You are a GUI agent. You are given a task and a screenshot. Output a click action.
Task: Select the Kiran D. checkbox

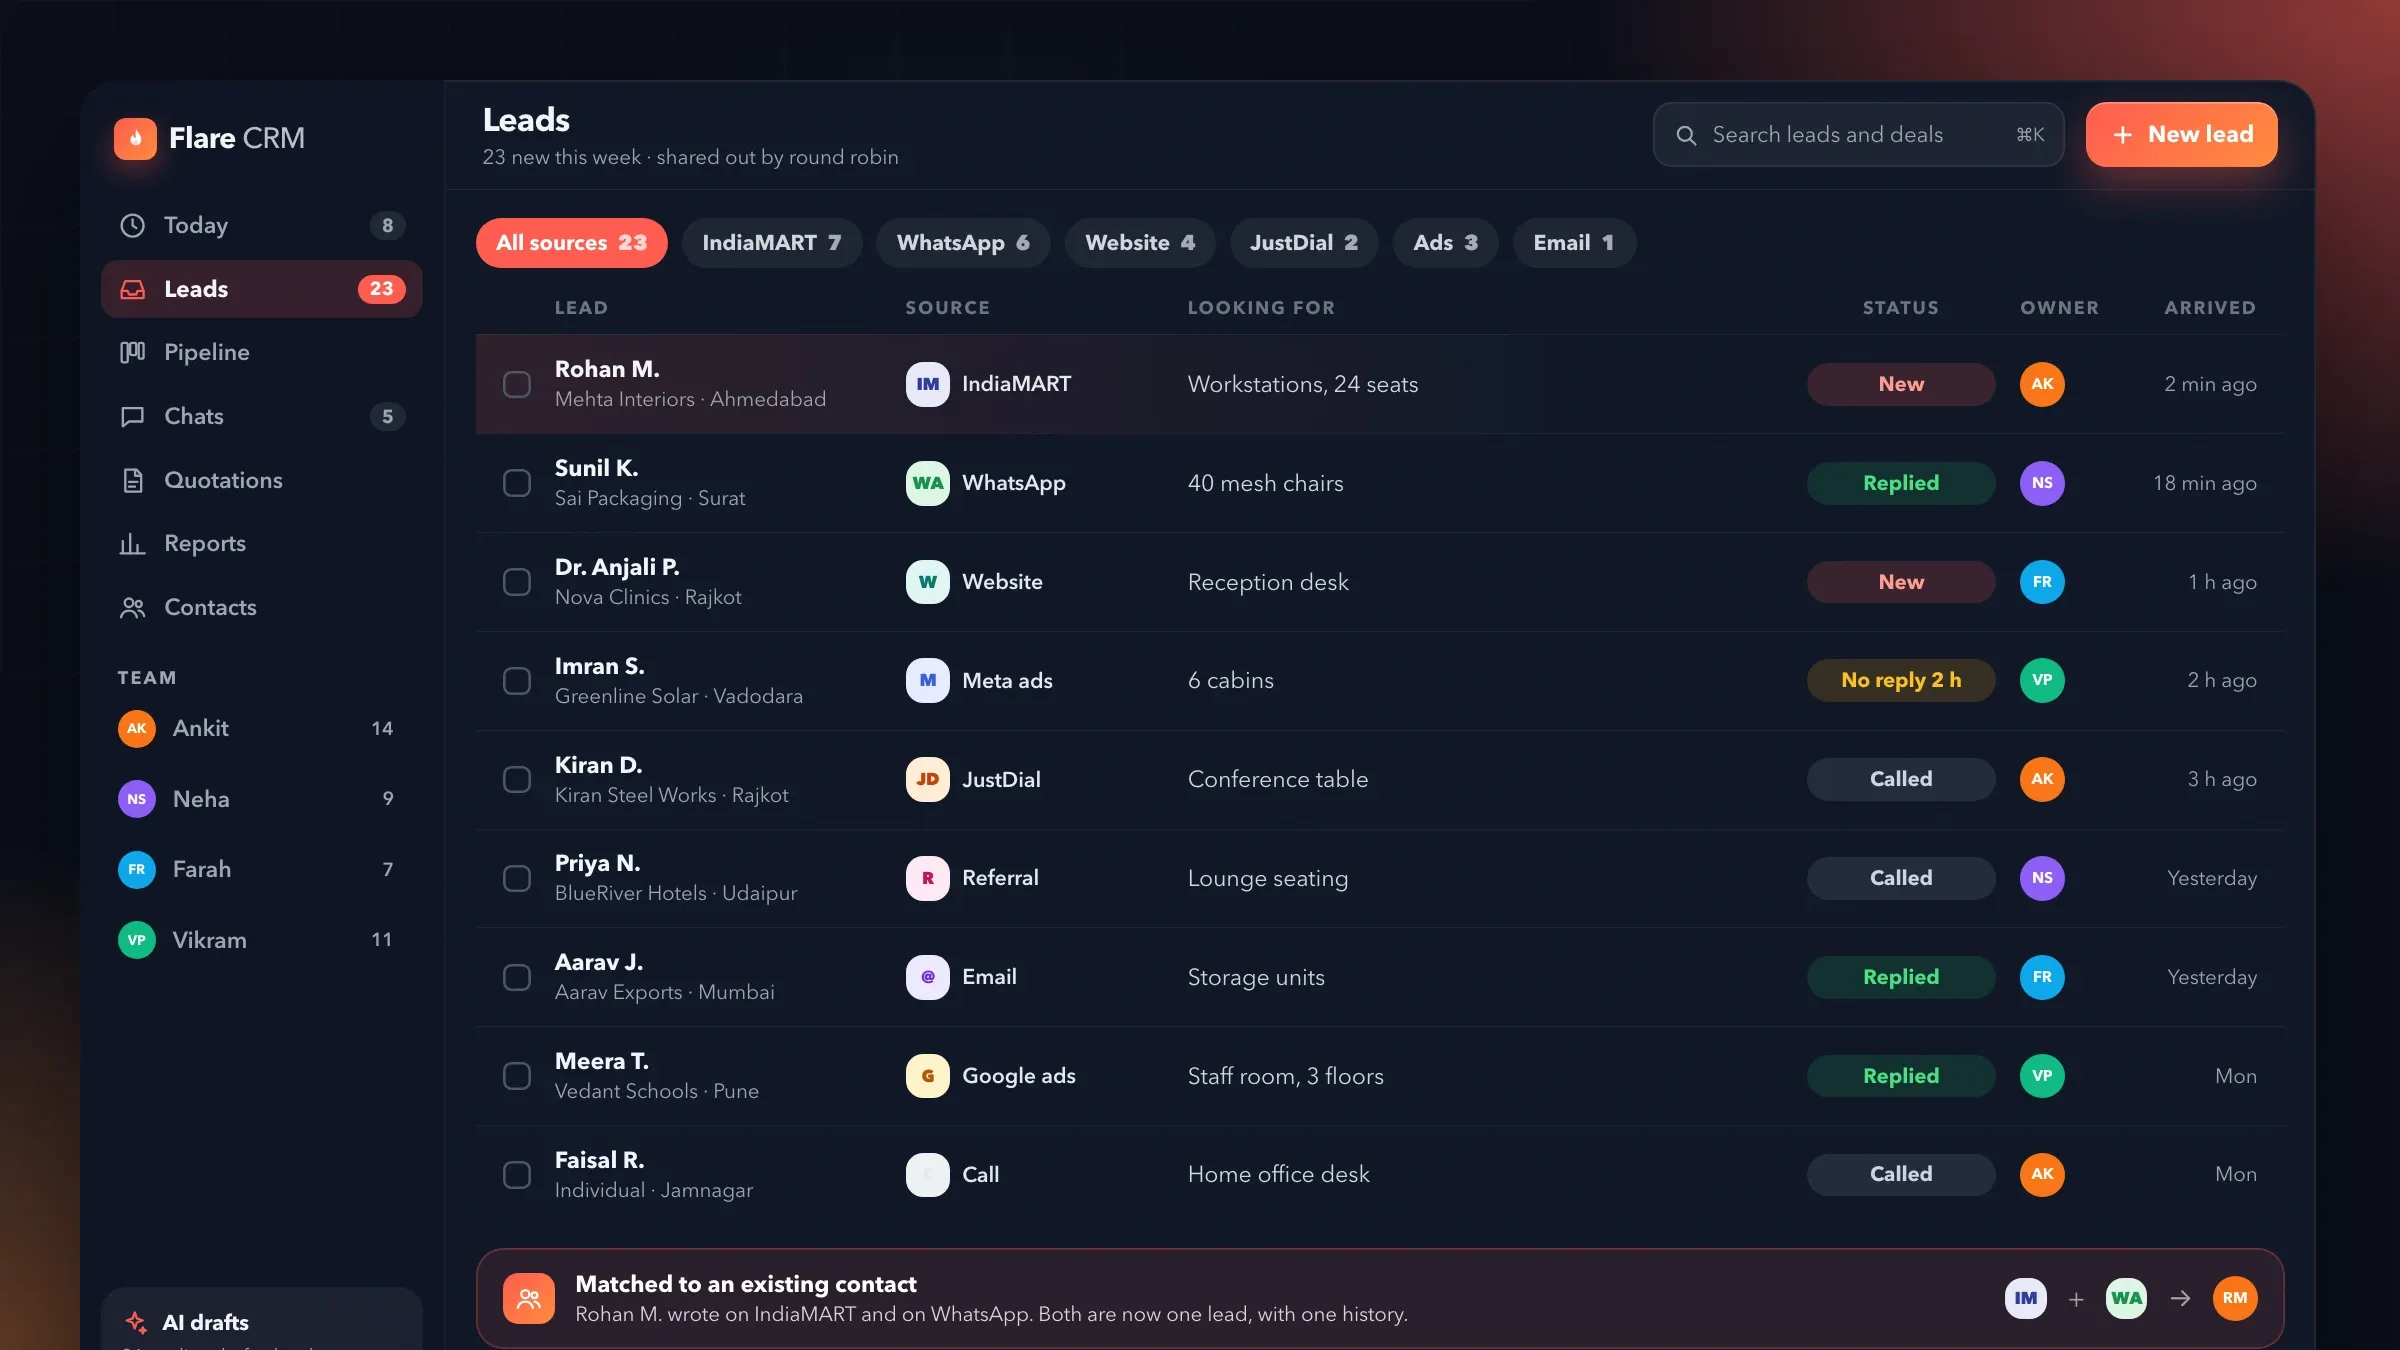(517, 779)
